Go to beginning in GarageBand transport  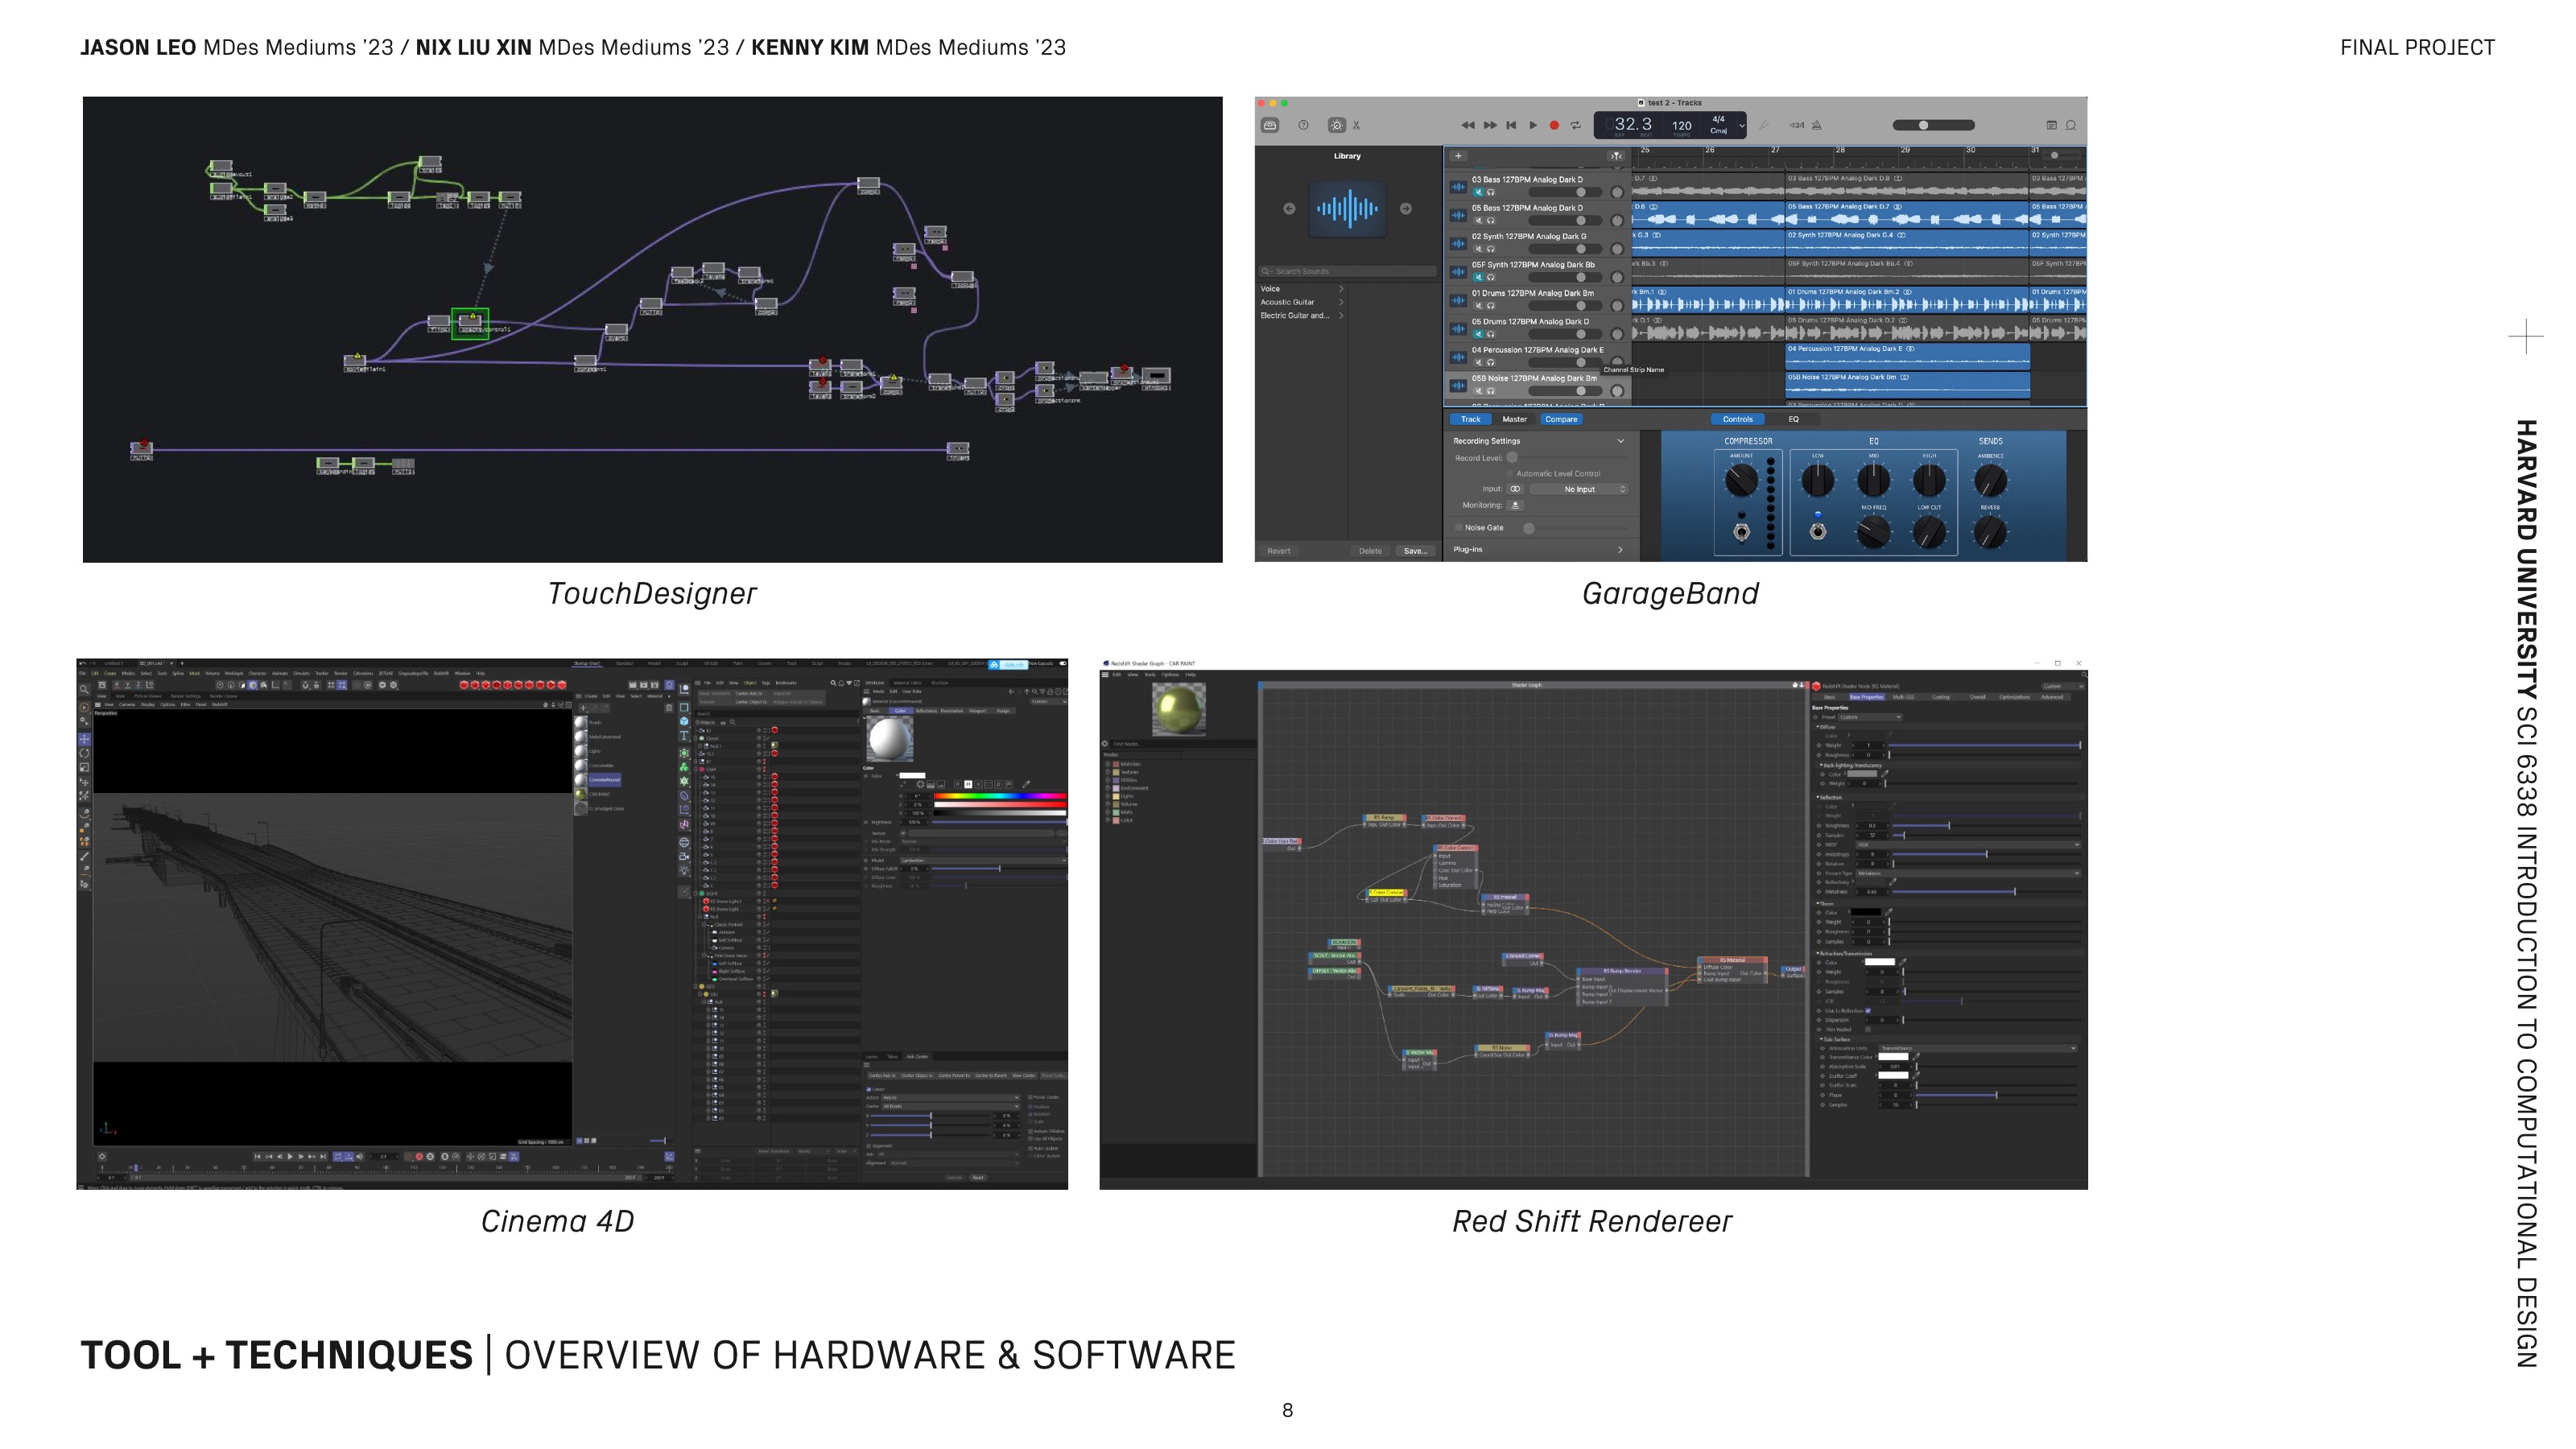coord(1511,125)
